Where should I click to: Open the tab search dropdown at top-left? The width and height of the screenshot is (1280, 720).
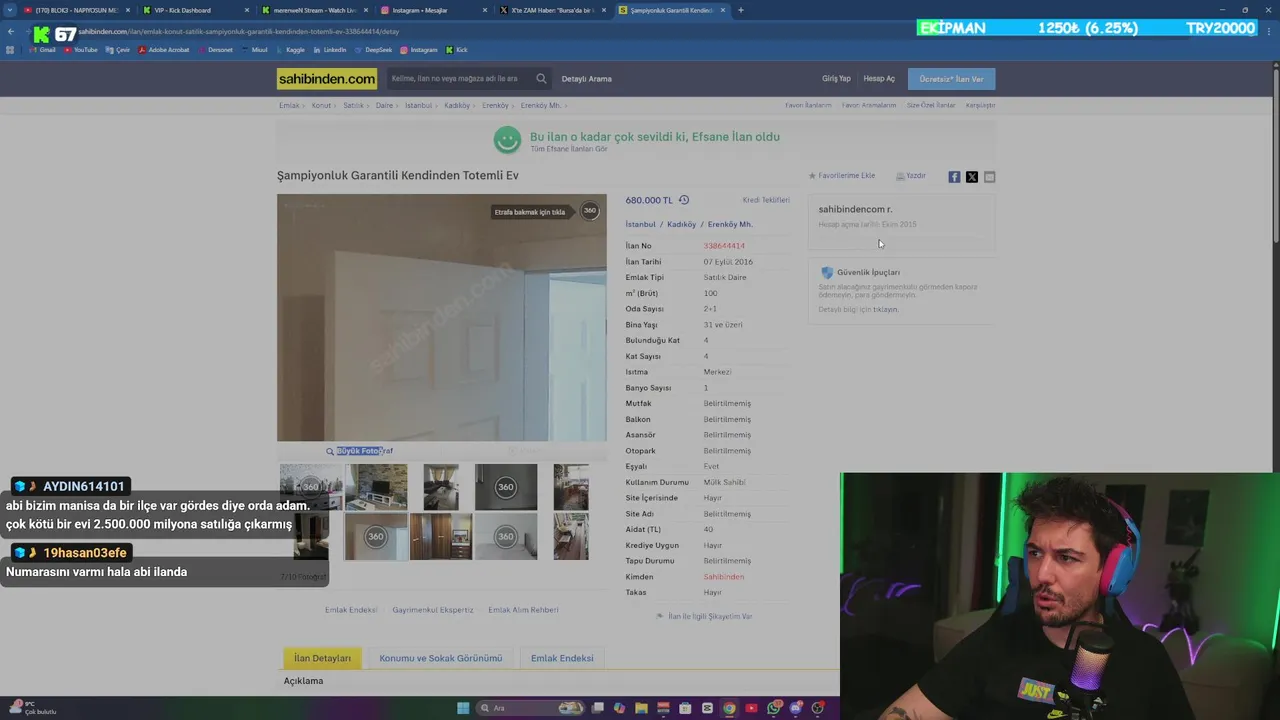[10, 10]
